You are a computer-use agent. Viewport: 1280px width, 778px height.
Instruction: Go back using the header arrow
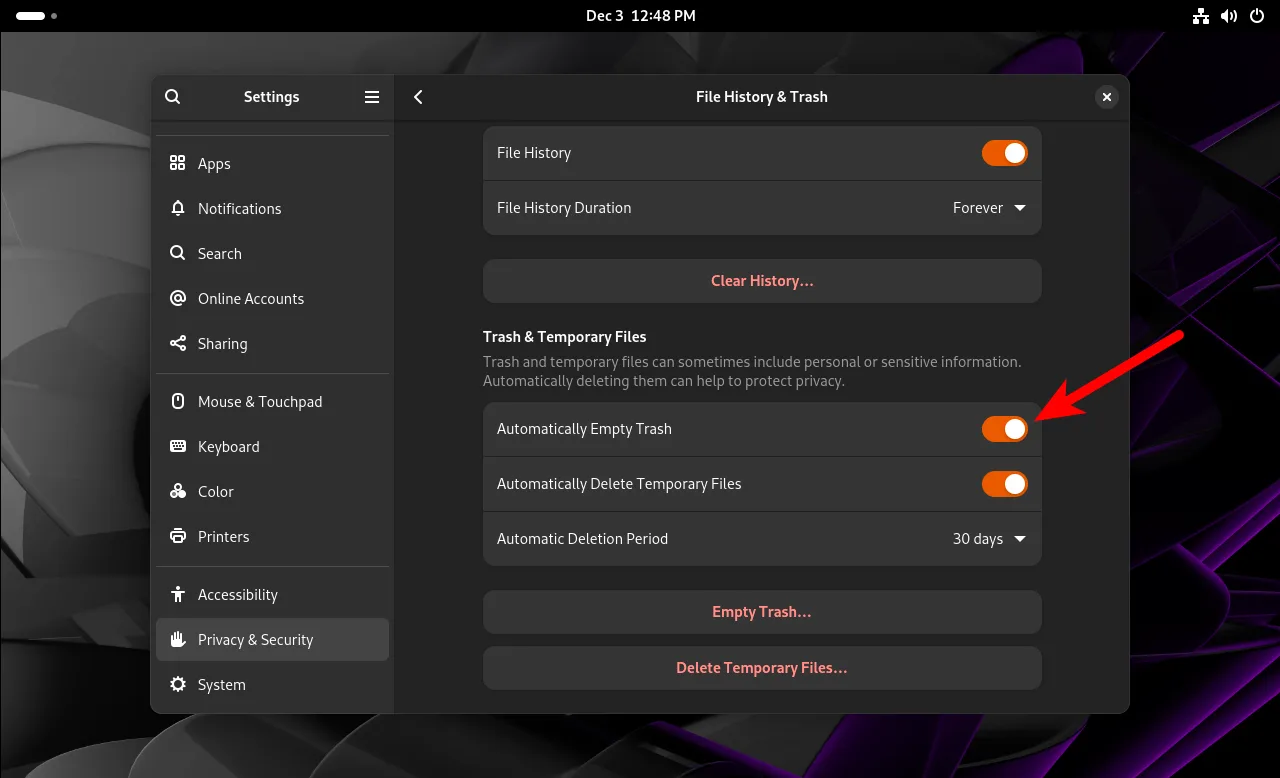coord(418,97)
